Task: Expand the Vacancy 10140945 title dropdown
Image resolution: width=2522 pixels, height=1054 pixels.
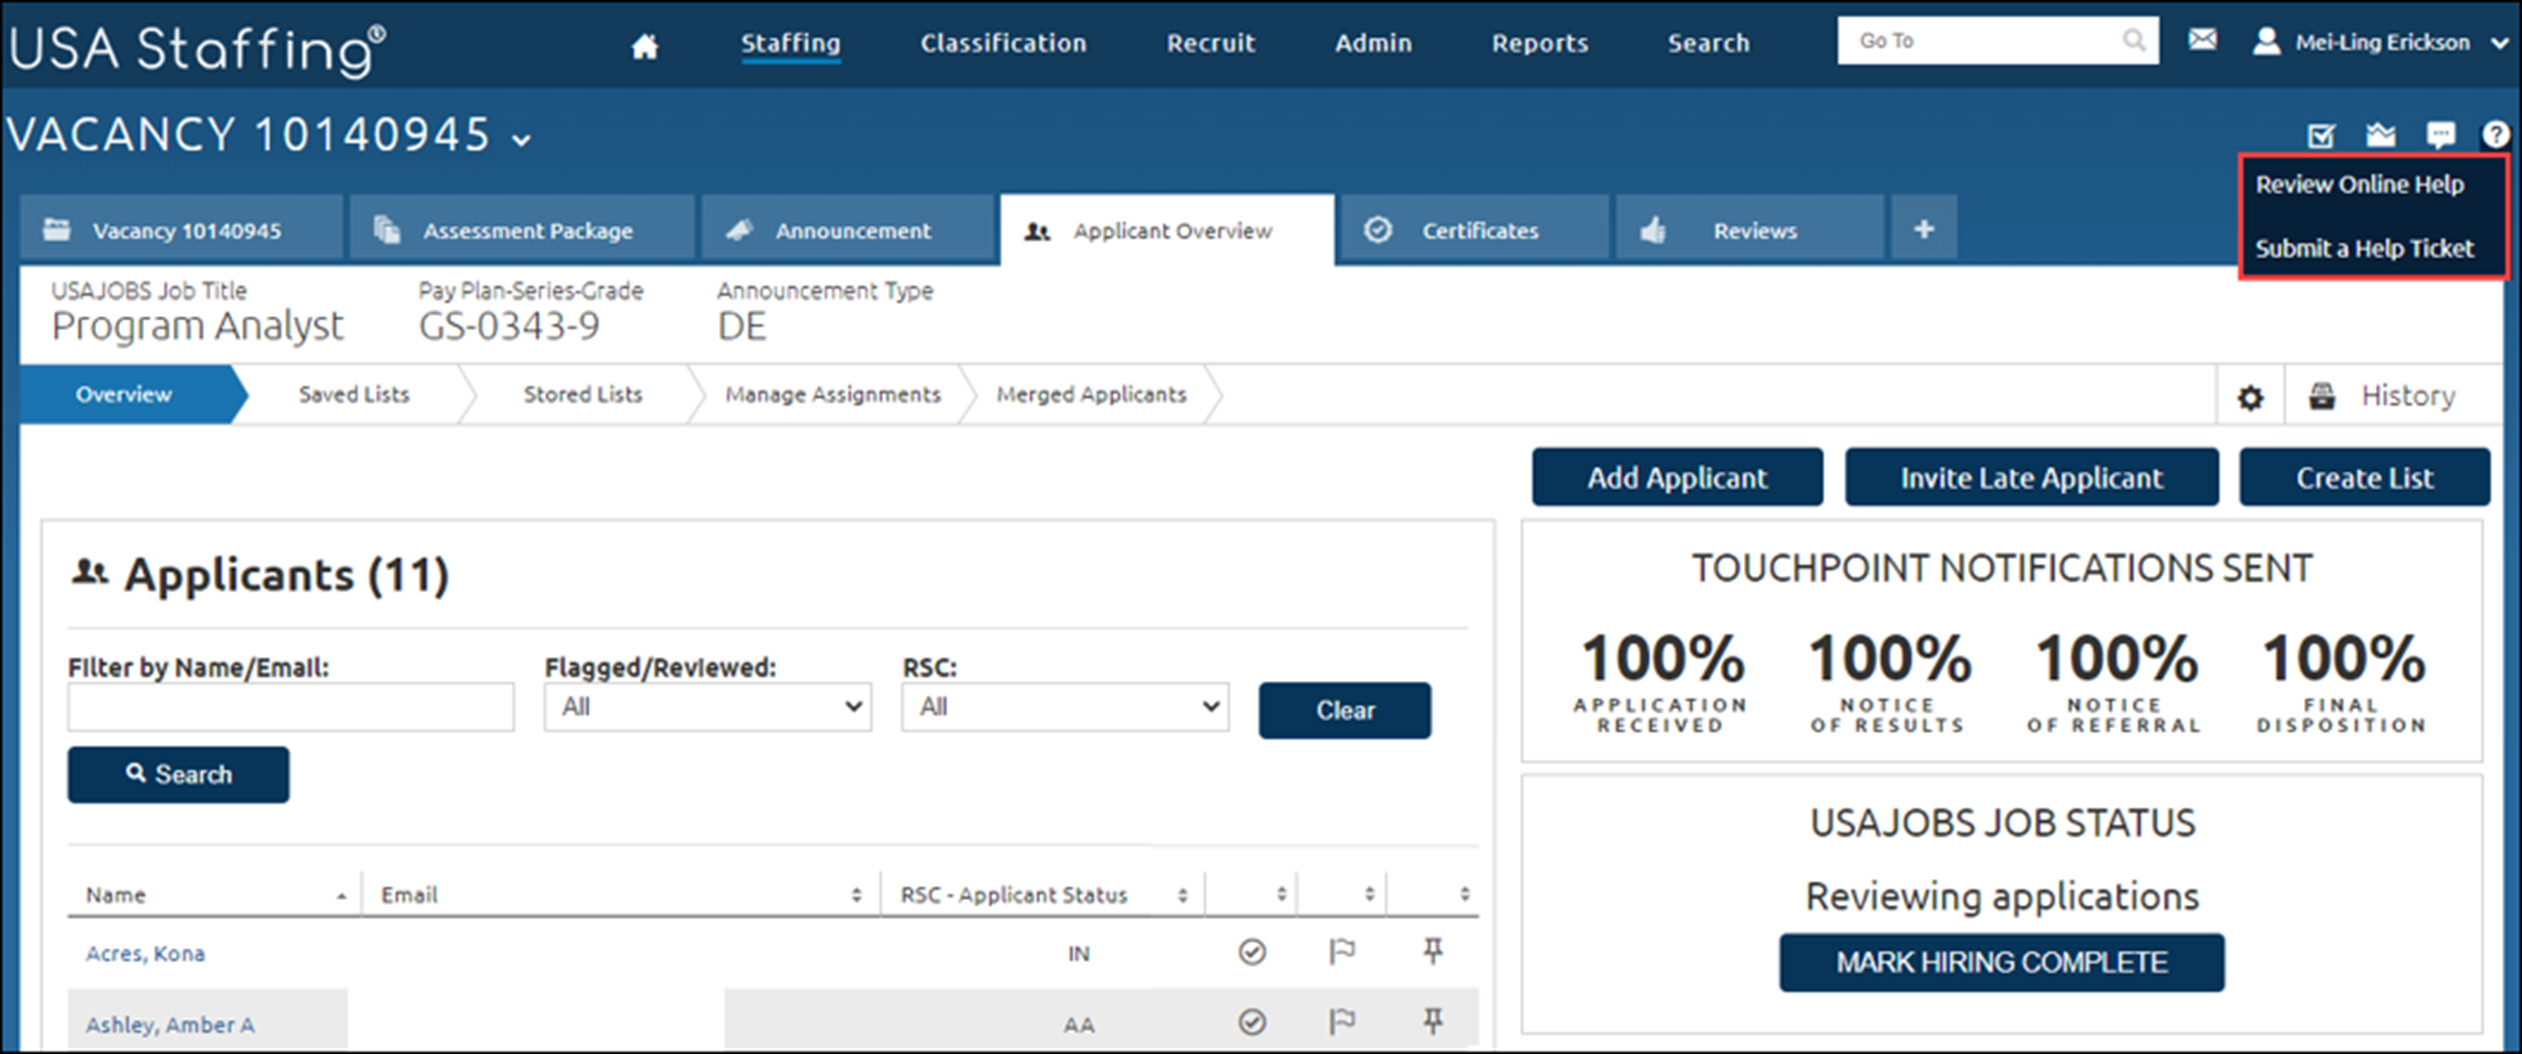Action: tap(522, 140)
